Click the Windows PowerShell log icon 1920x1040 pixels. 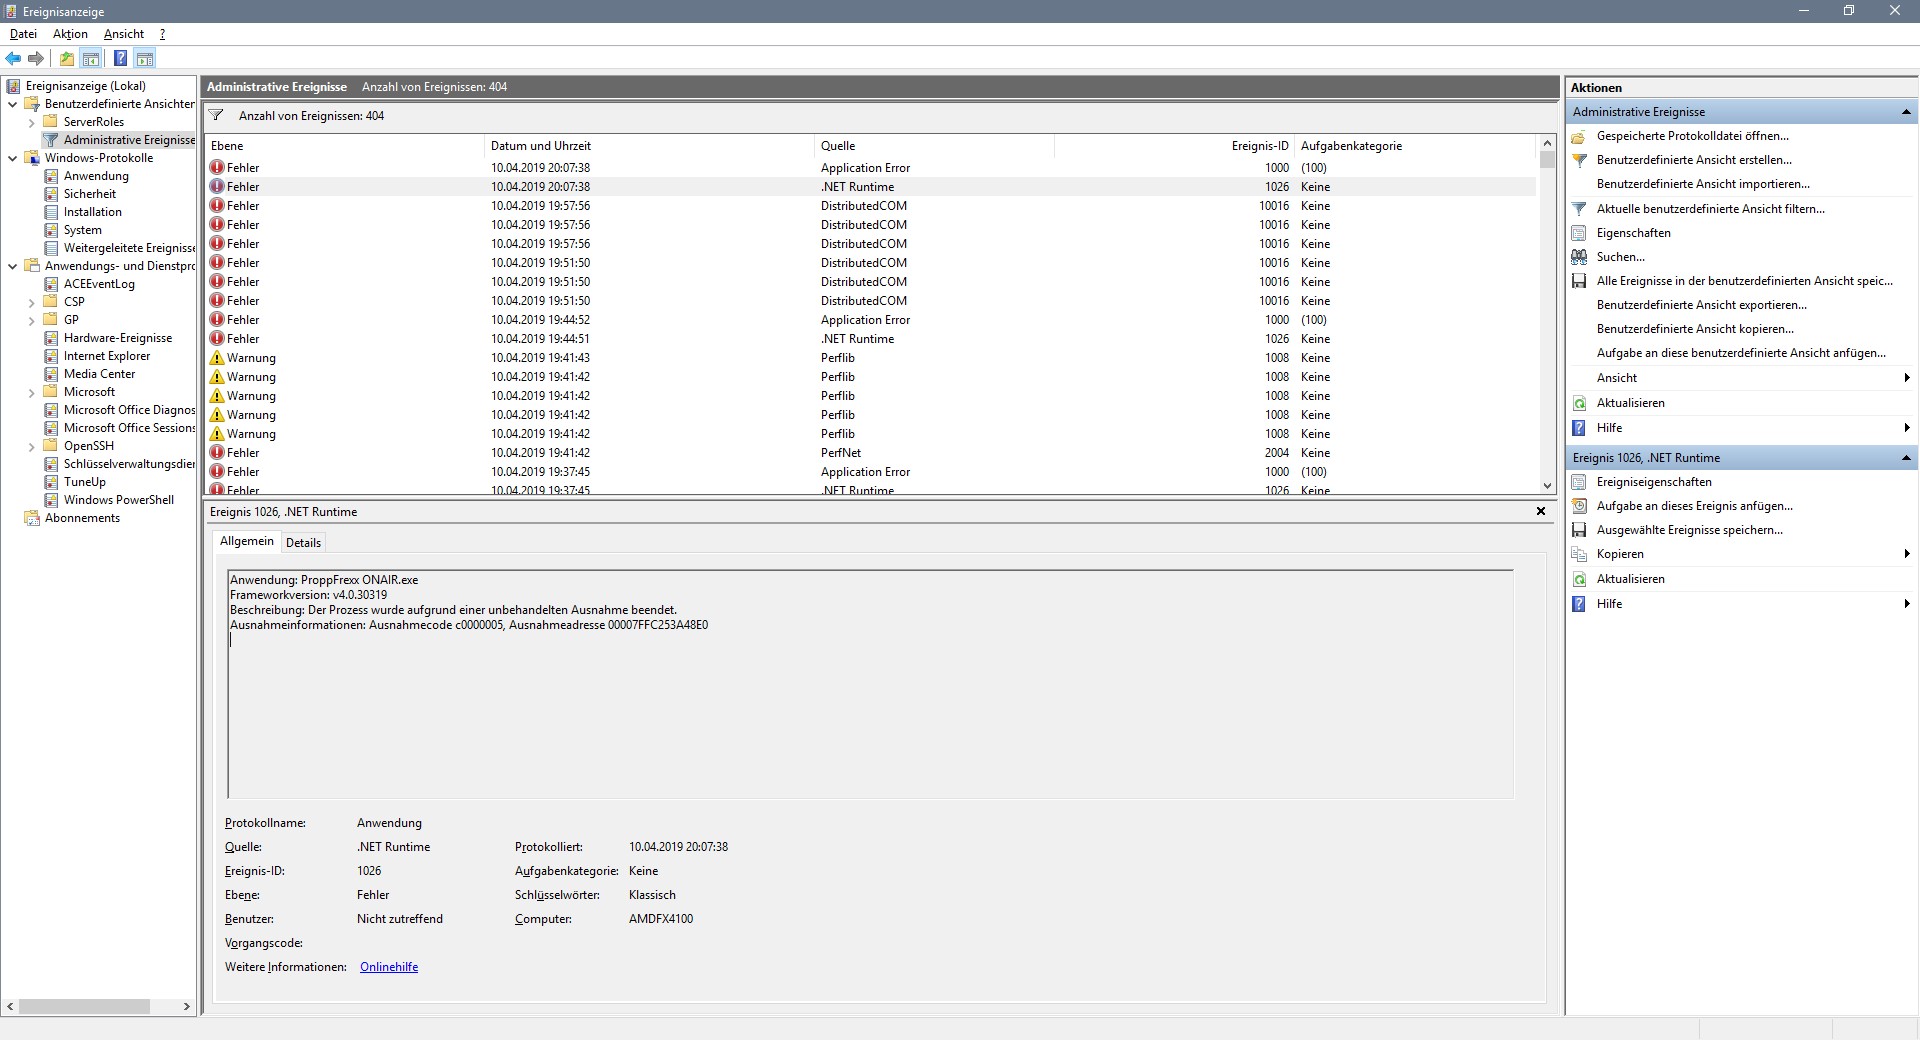coord(51,500)
